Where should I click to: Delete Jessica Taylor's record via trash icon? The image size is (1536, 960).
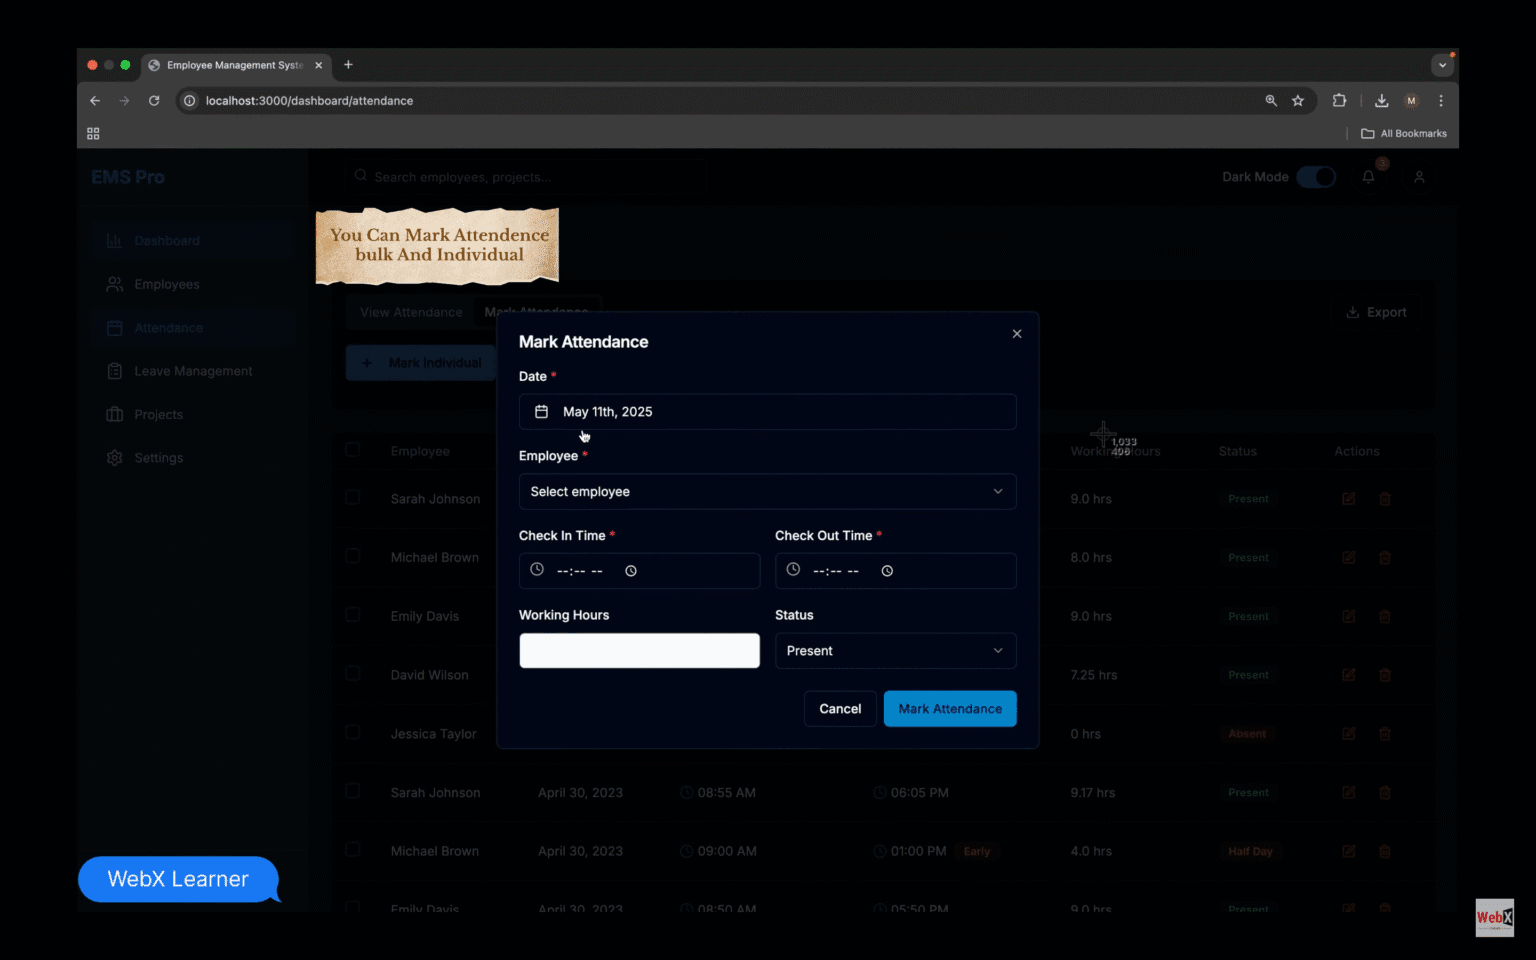1385,733
